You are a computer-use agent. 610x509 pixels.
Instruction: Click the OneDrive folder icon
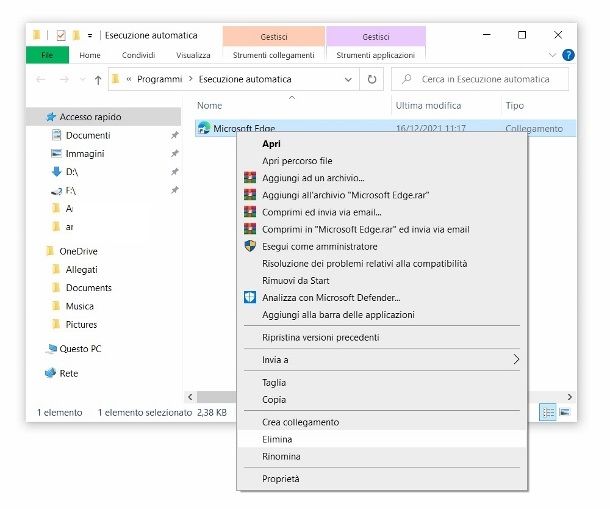coord(50,251)
